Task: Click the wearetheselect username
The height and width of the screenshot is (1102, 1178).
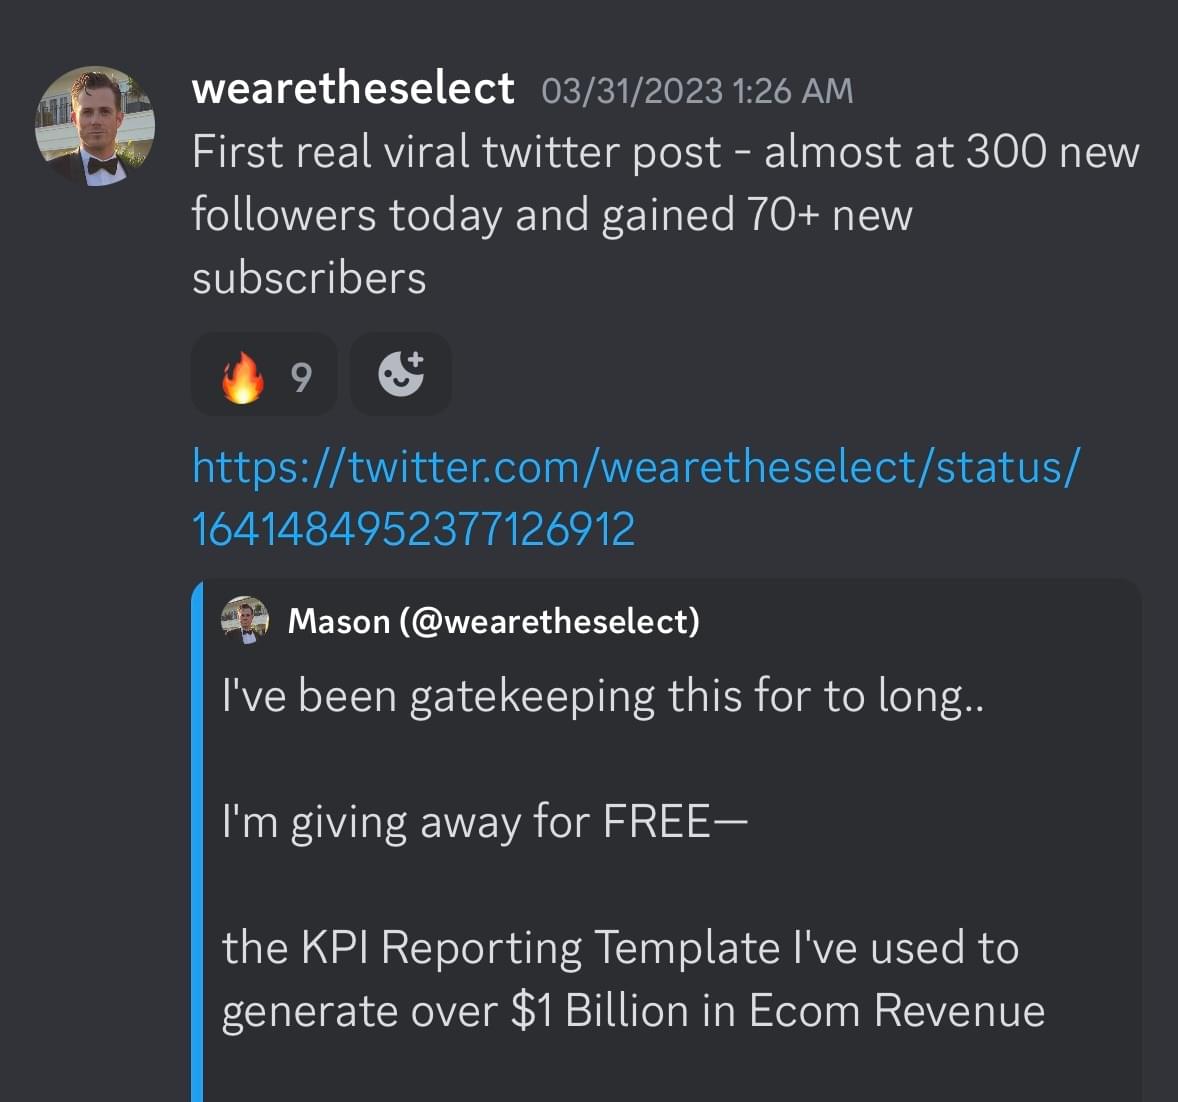Action: (352, 89)
